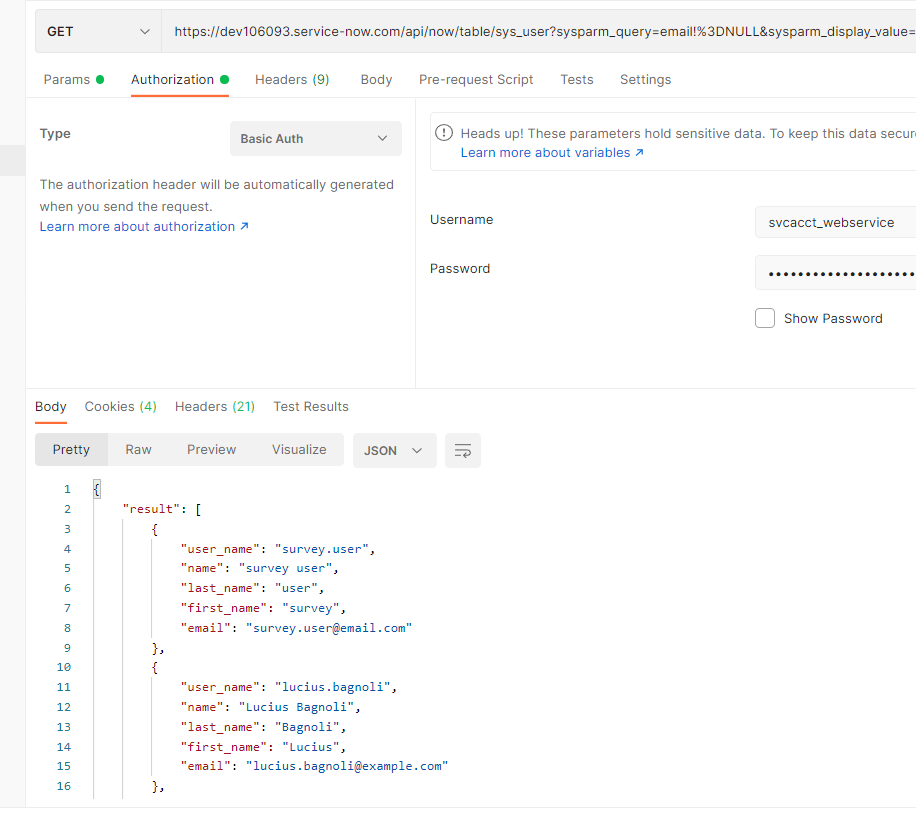
Task: Open the request Body tab
Action: (x=376, y=79)
